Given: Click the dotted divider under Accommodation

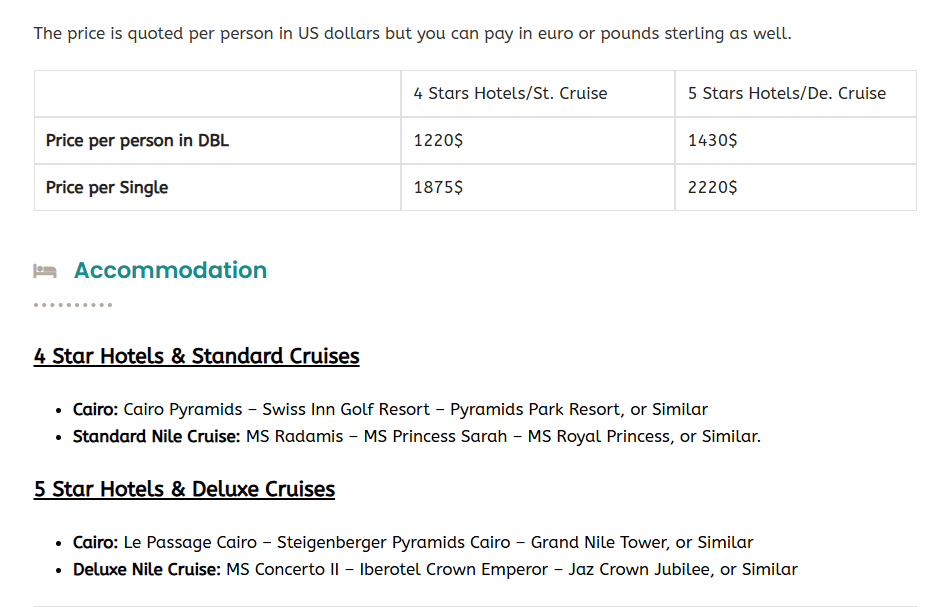Looking at the screenshot, I should tap(73, 305).
